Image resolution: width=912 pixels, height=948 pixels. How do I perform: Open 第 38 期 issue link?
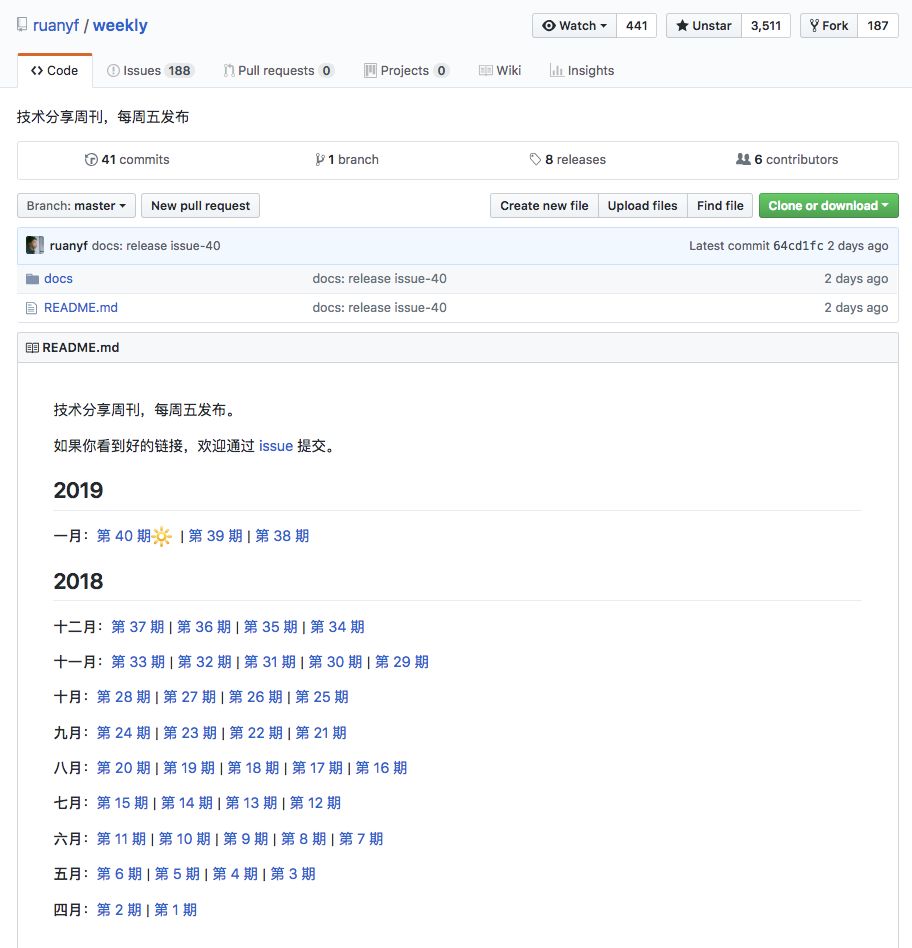(x=282, y=536)
